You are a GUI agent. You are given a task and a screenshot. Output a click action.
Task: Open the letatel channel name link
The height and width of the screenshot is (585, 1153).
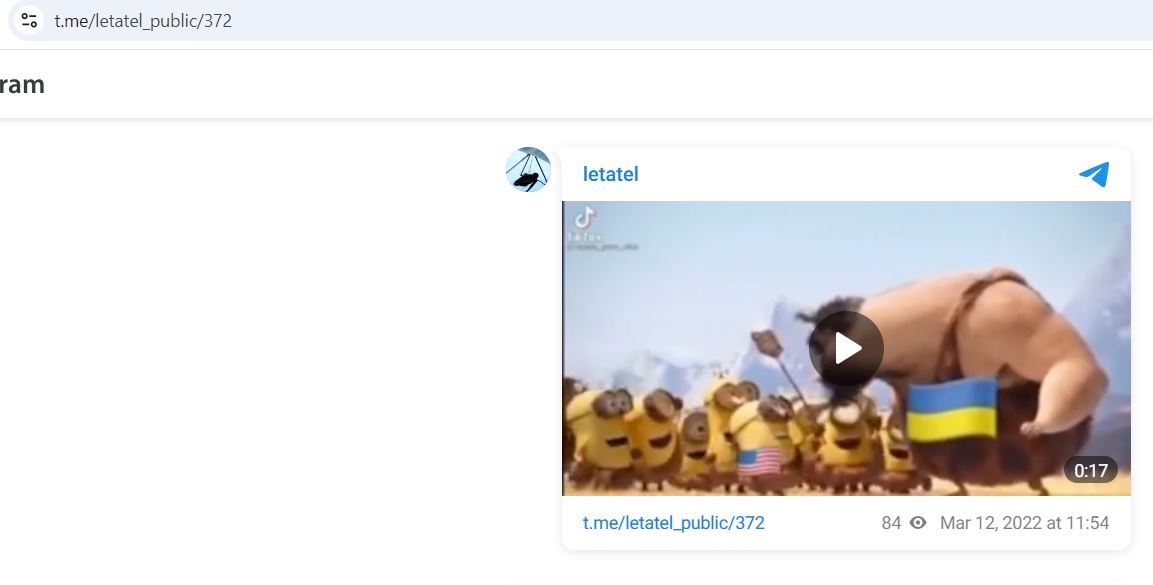[610, 174]
